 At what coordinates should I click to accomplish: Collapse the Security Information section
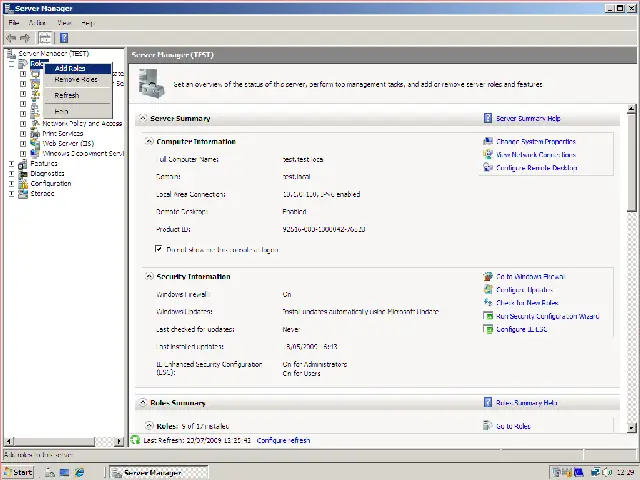(149, 276)
